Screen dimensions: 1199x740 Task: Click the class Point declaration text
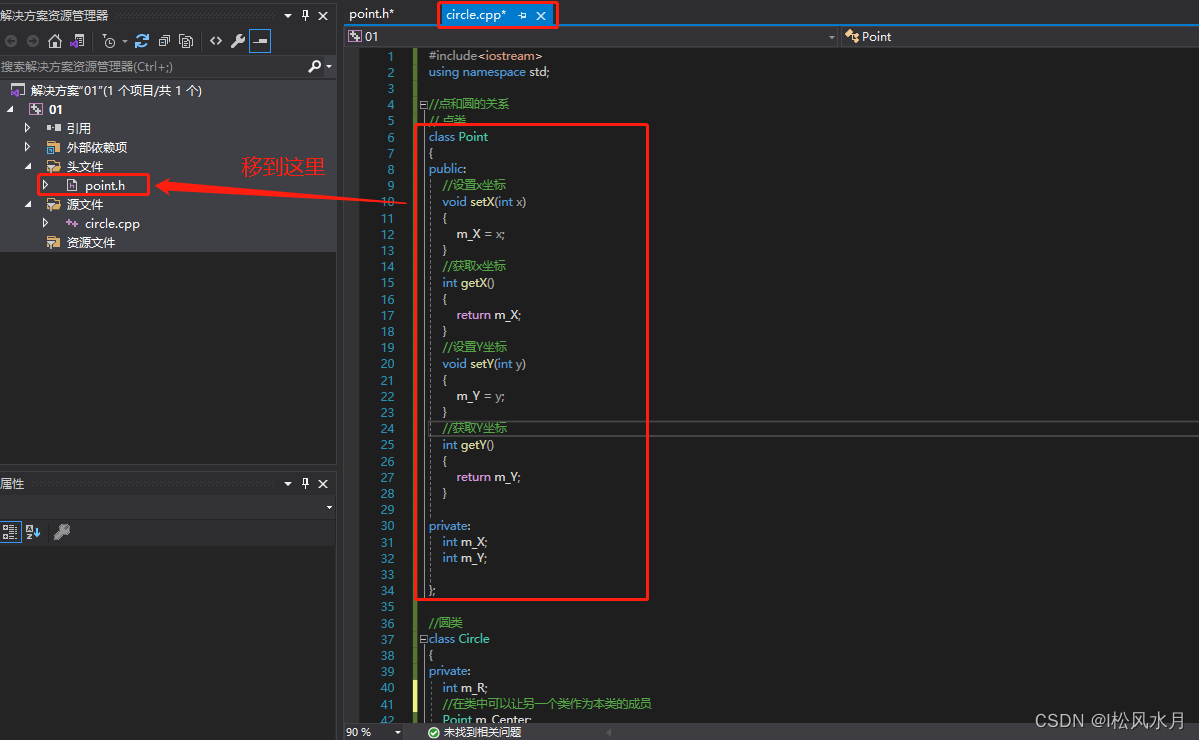click(458, 137)
